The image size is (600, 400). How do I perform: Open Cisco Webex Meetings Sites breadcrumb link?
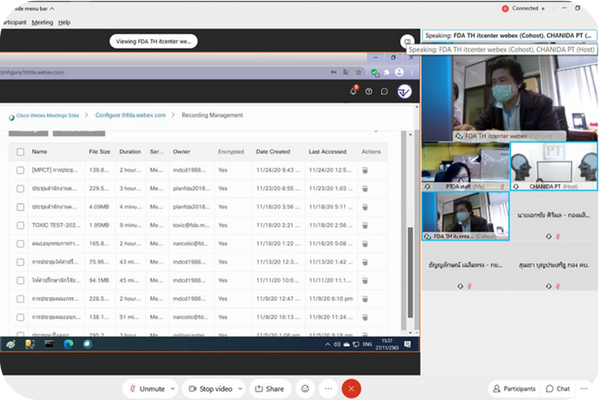[47, 115]
